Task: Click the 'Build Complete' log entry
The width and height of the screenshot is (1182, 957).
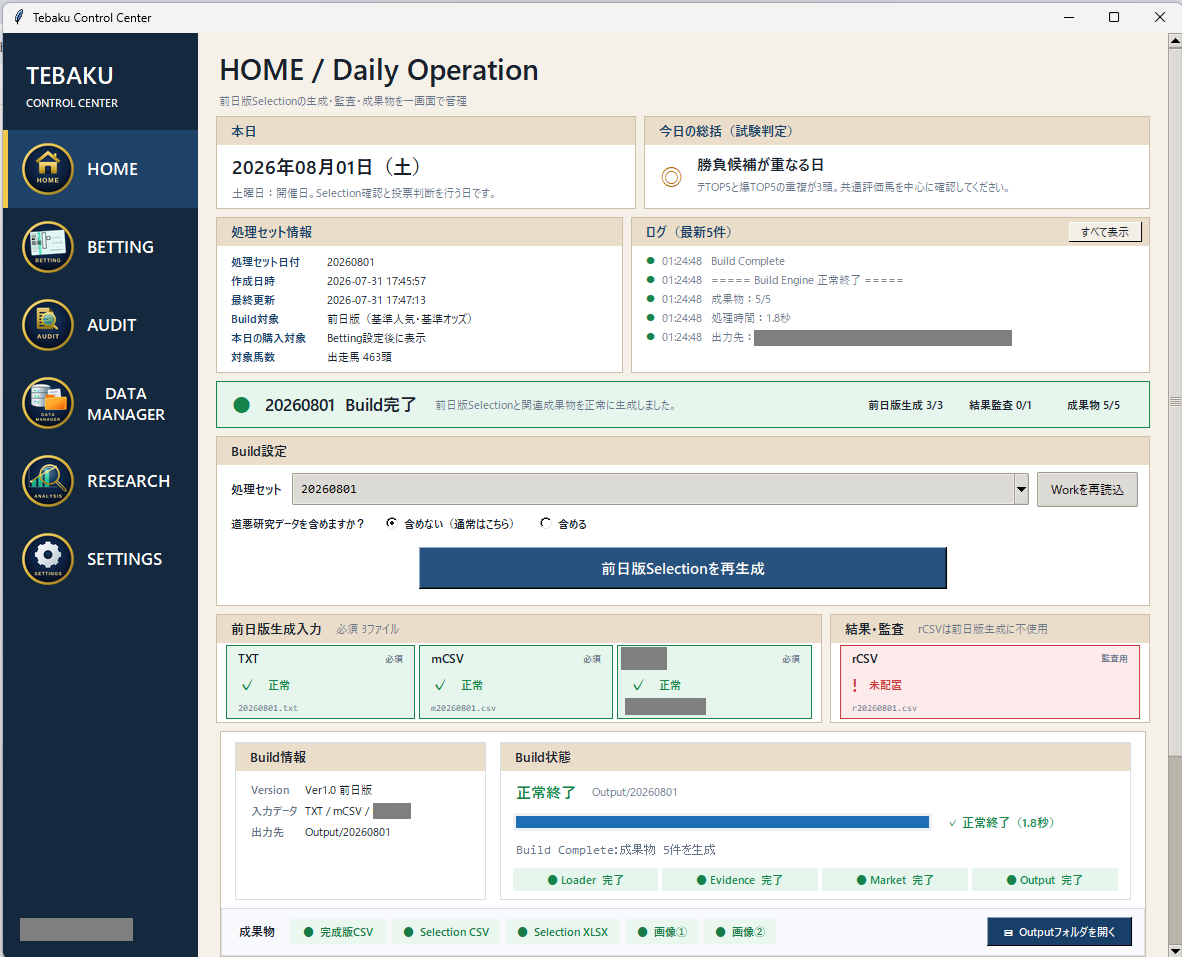Action: click(x=747, y=261)
